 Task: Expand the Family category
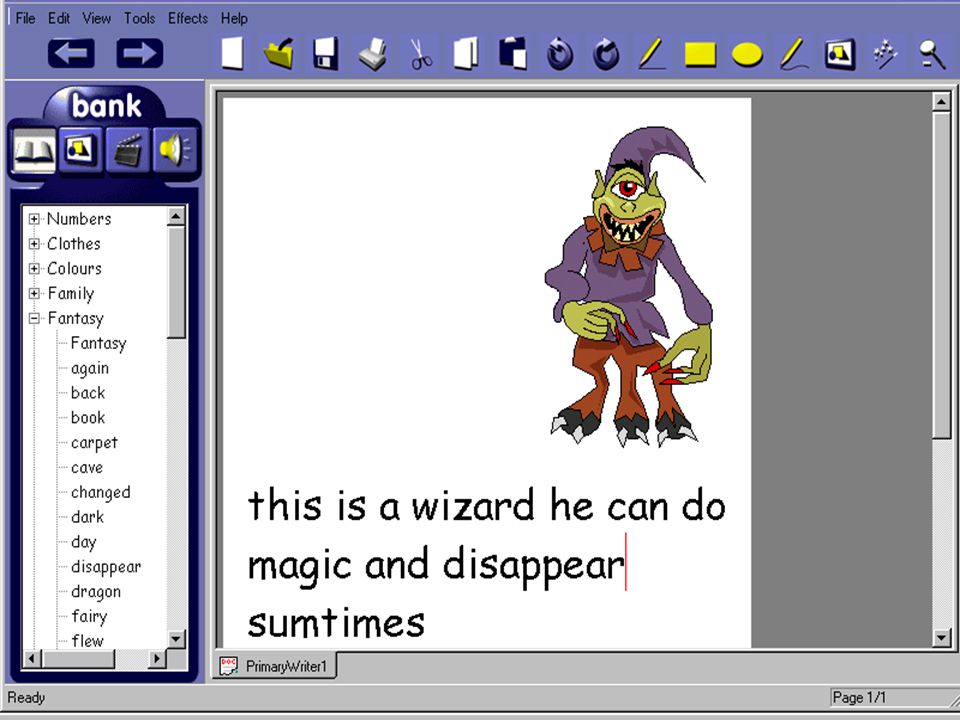[34, 293]
